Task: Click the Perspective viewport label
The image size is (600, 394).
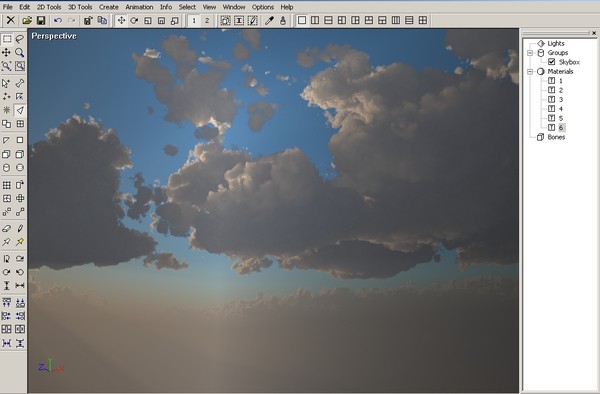Action: 54,36
